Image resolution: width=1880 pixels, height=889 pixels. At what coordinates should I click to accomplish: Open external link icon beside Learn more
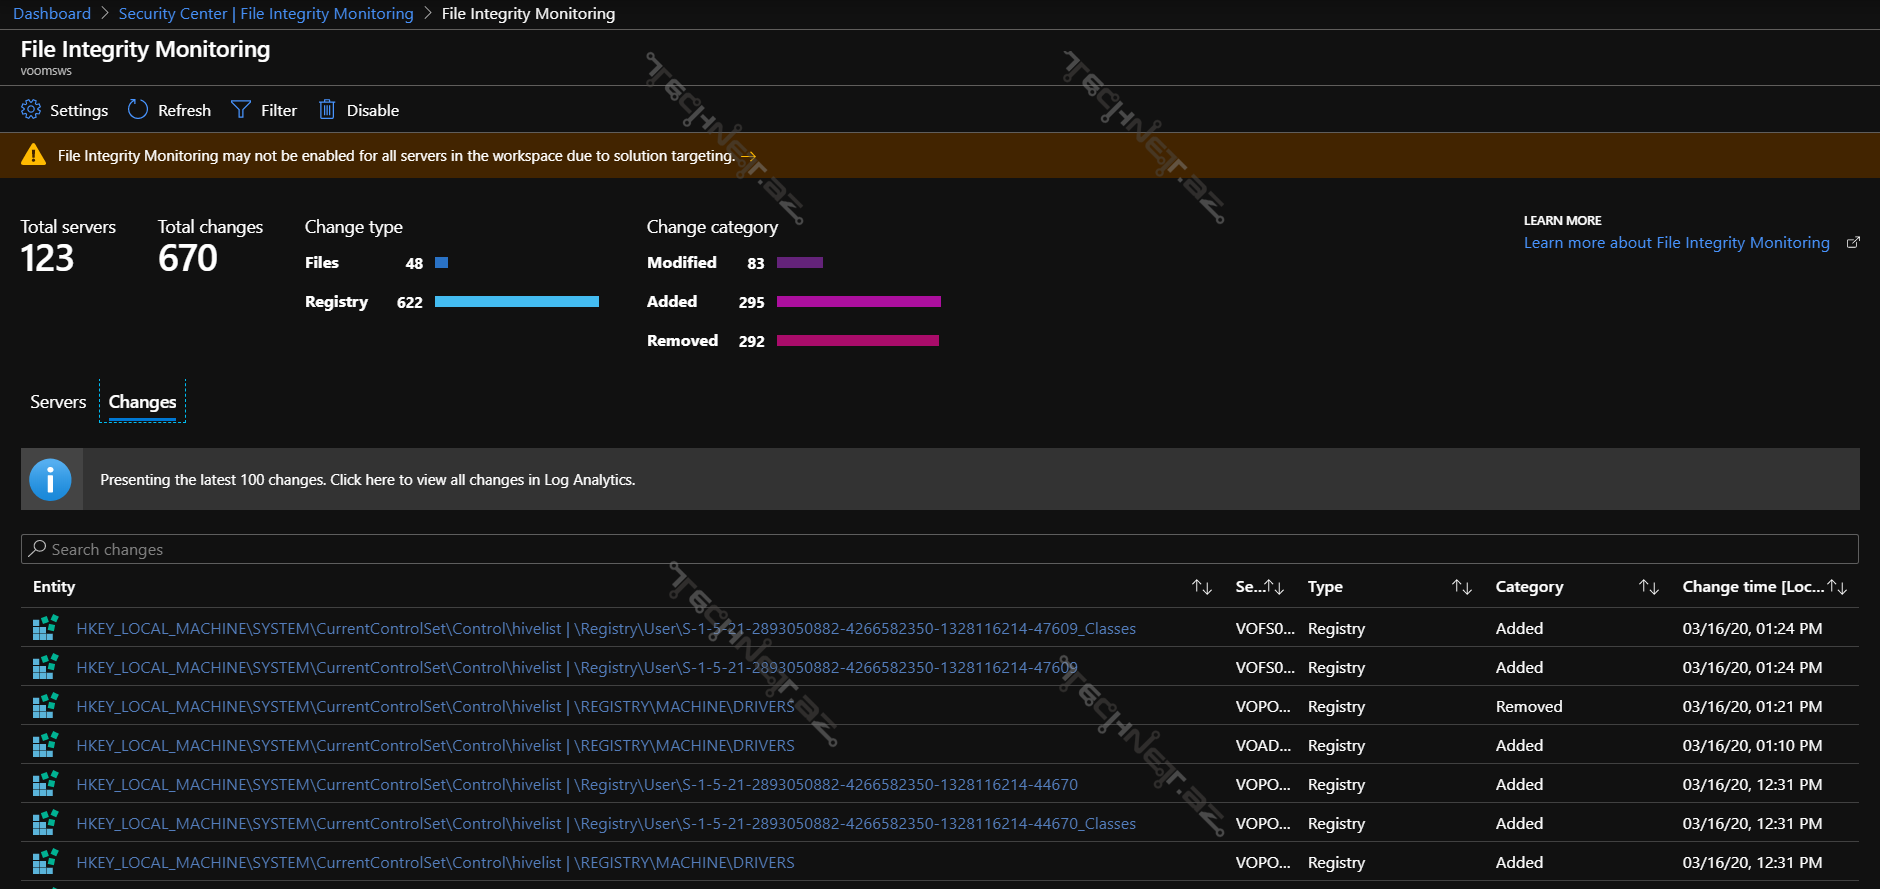tap(1853, 243)
